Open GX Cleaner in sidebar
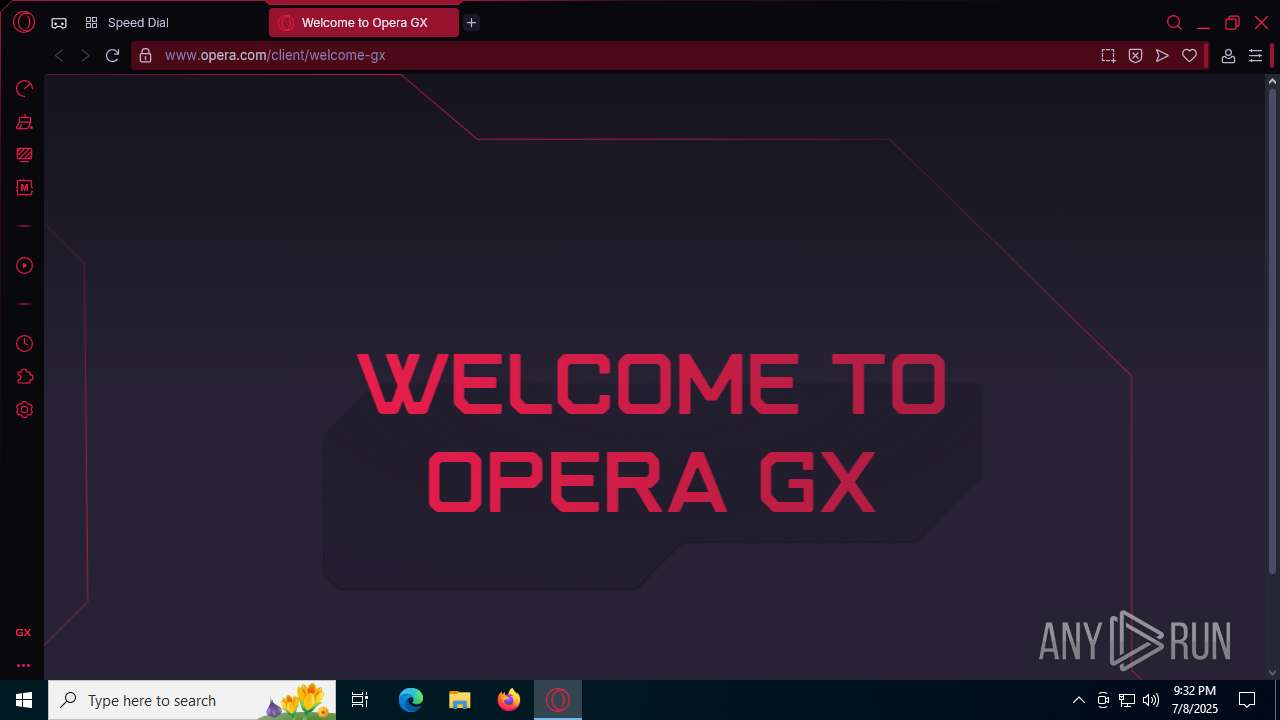This screenshot has height=720, width=1280. 24,122
